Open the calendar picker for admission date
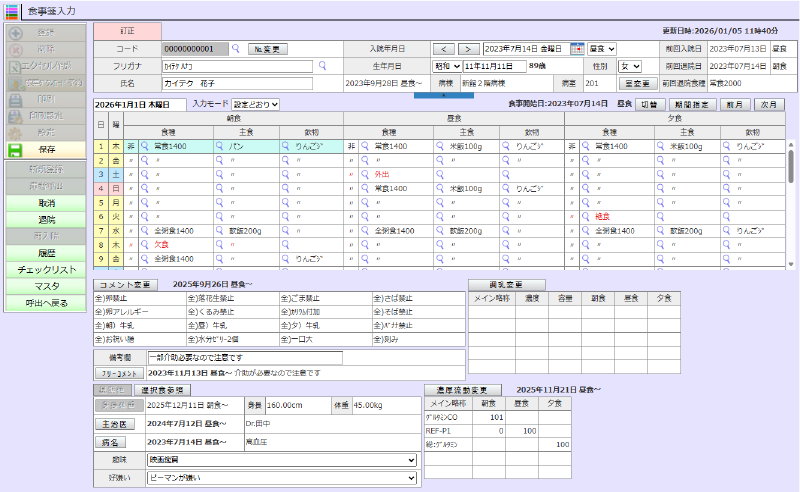The width and height of the screenshot is (800, 492). point(577,48)
